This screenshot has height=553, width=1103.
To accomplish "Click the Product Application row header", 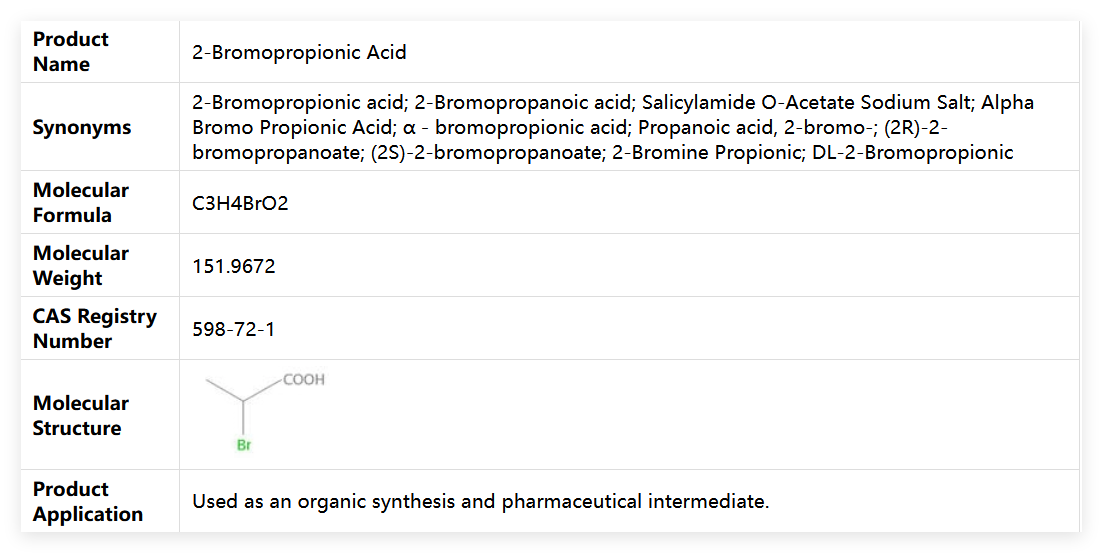I will point(88,501).
